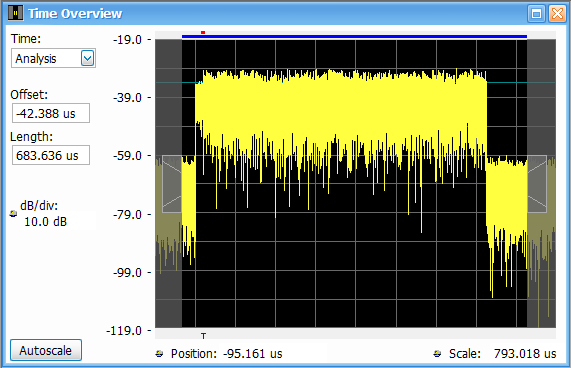The height and width of the screenshot is (368, 571).
Task: Click the small red marker above graph
Action: 203,32
